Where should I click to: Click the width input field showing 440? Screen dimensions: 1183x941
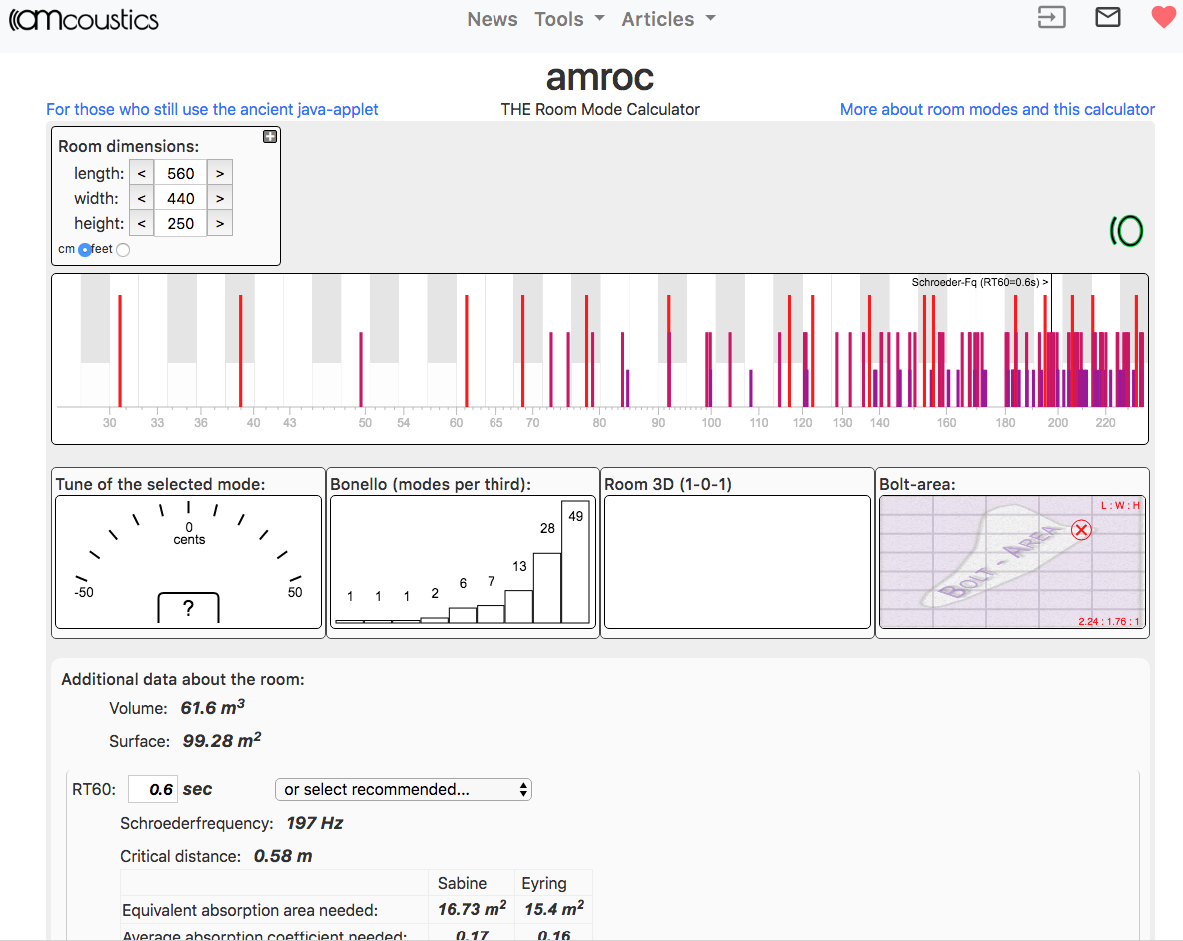tap(180, 198)
